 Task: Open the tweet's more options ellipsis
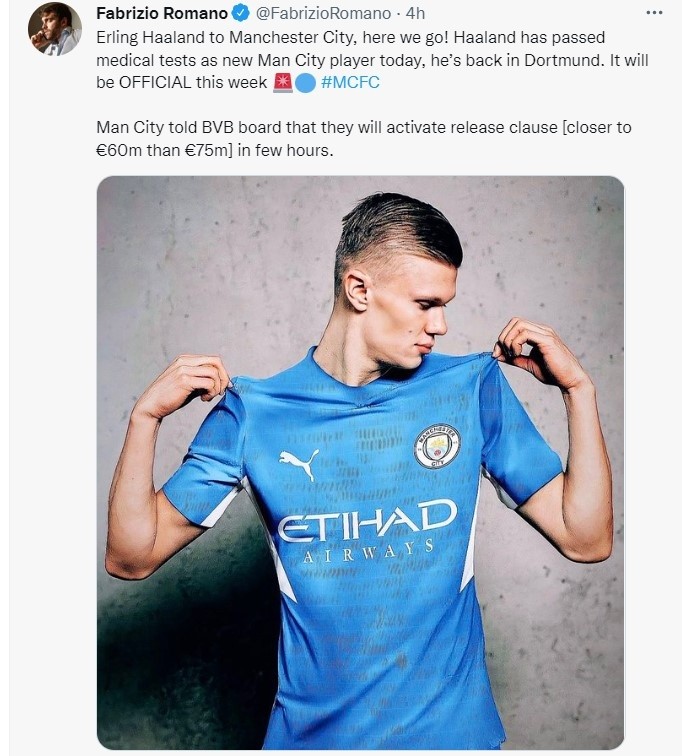pos(654,13)
